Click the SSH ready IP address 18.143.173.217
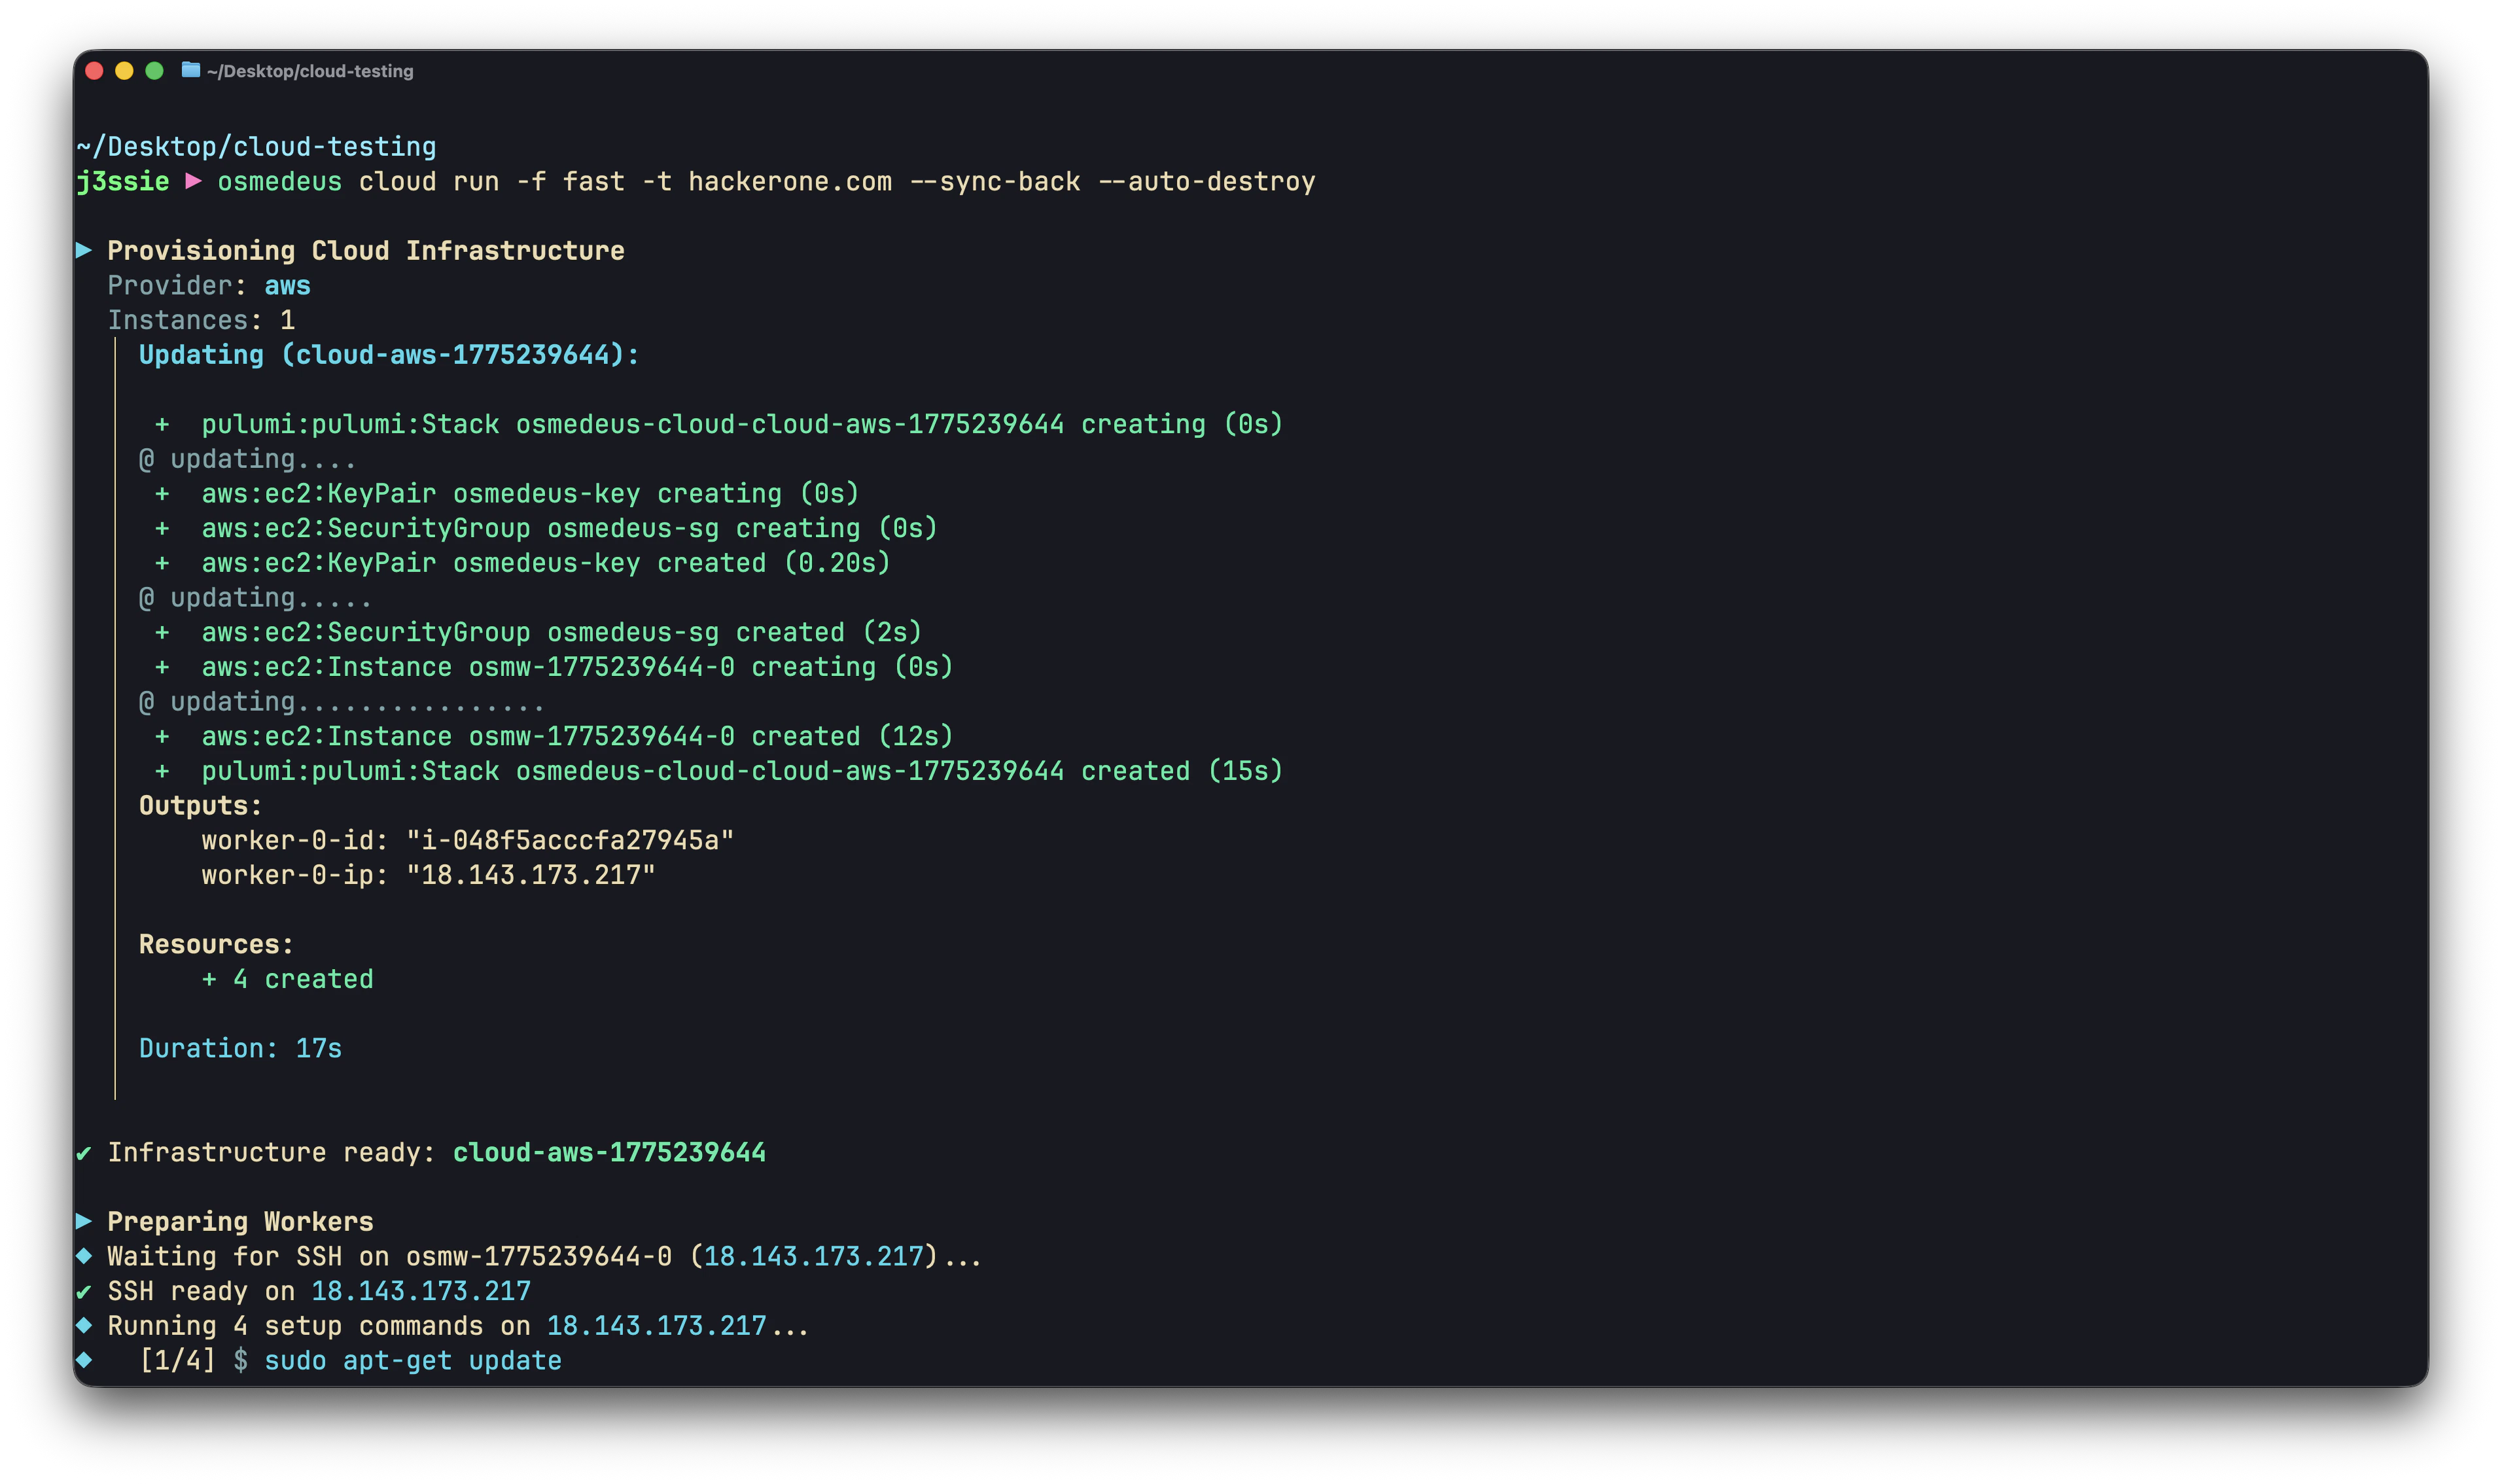Viewport: 2502px width, 1484px height. (421, 1291)
